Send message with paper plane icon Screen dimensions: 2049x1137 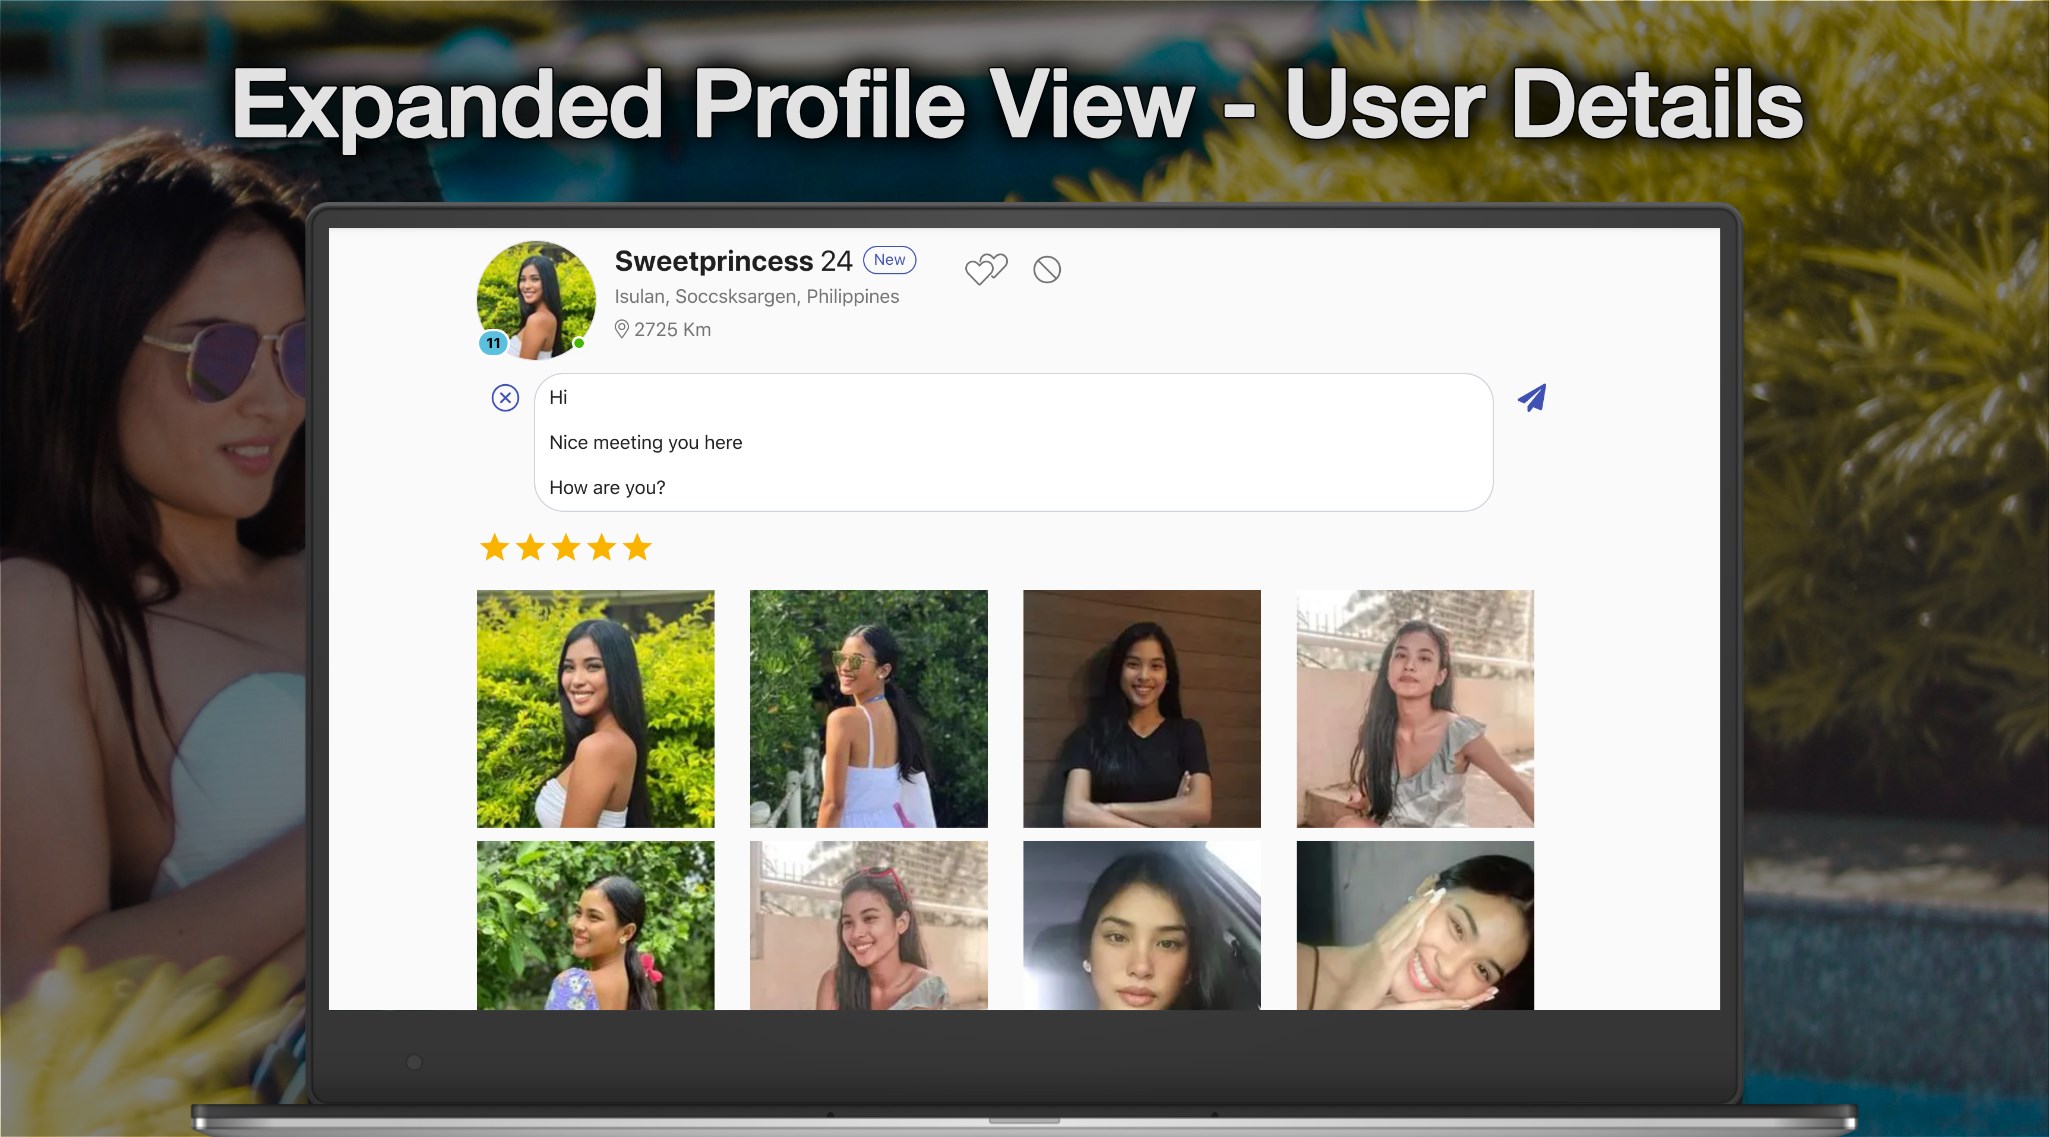point(1531,398)
